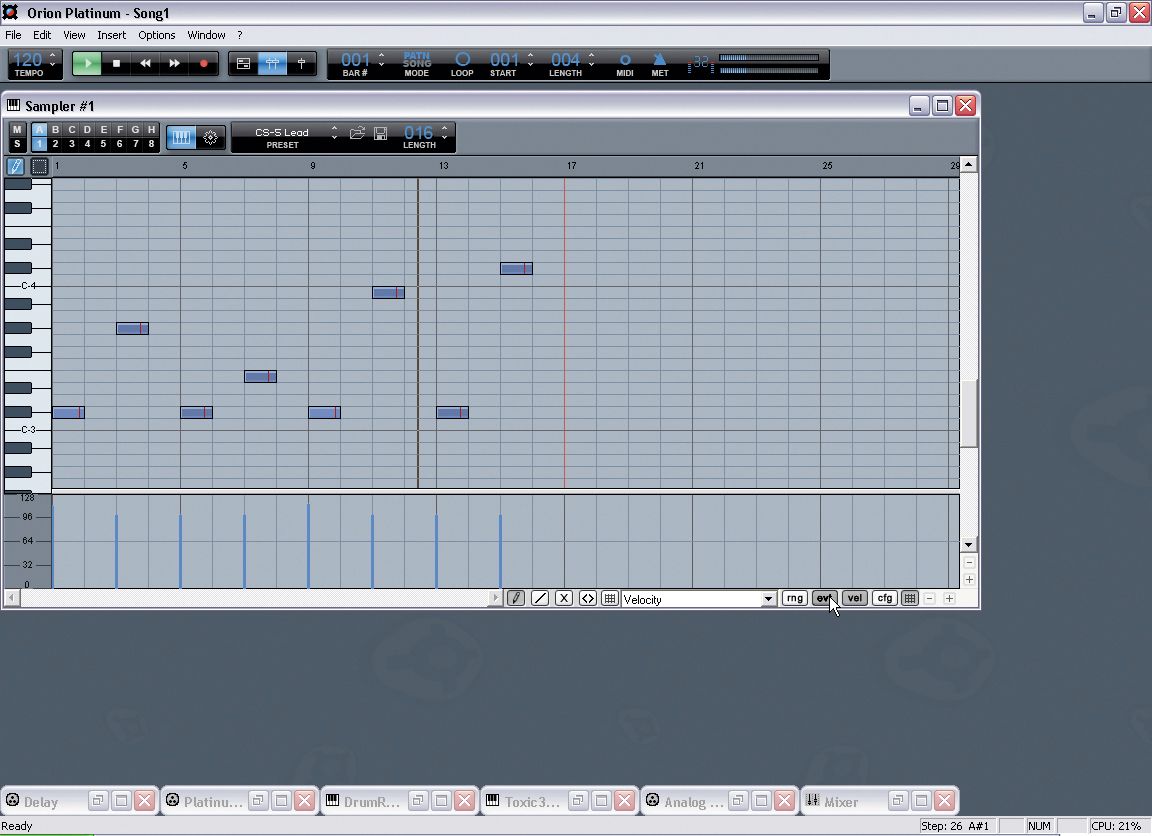Click the song LENGTH 004 stepper arrows
The height and width of the screenshot is (836, 1152).
point(591,60)
